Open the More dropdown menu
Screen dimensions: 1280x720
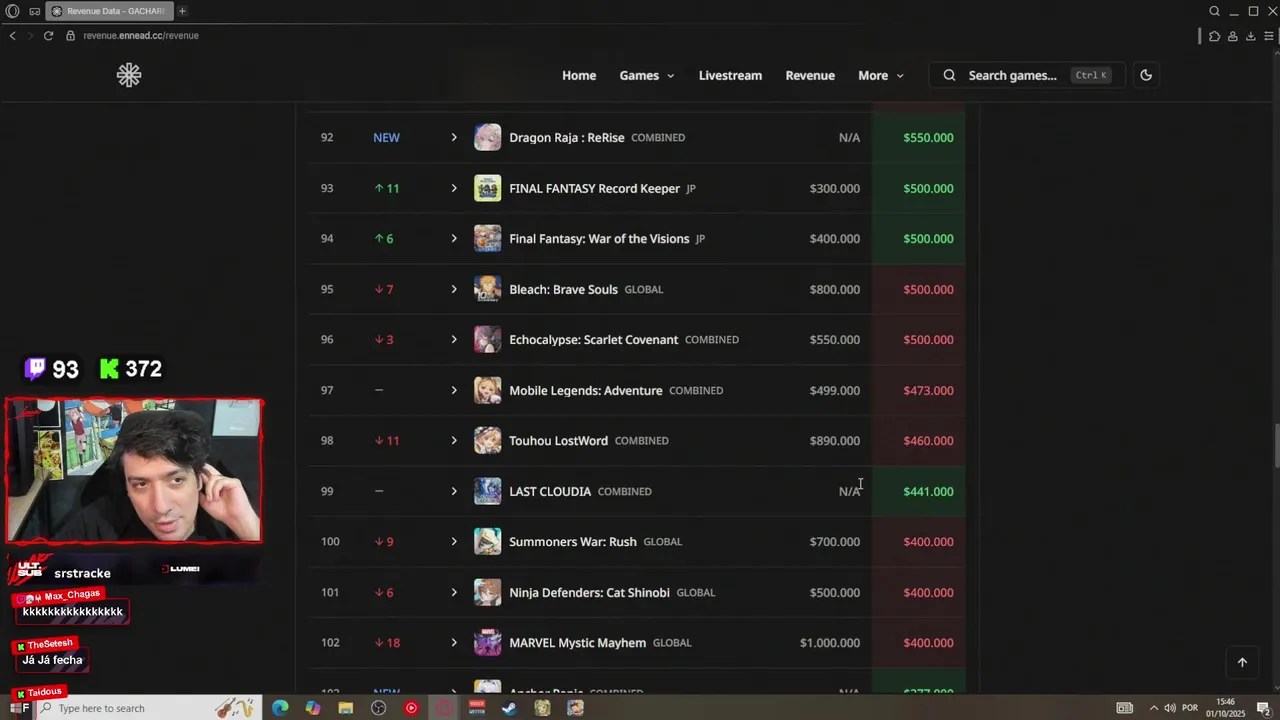[881, 75]
